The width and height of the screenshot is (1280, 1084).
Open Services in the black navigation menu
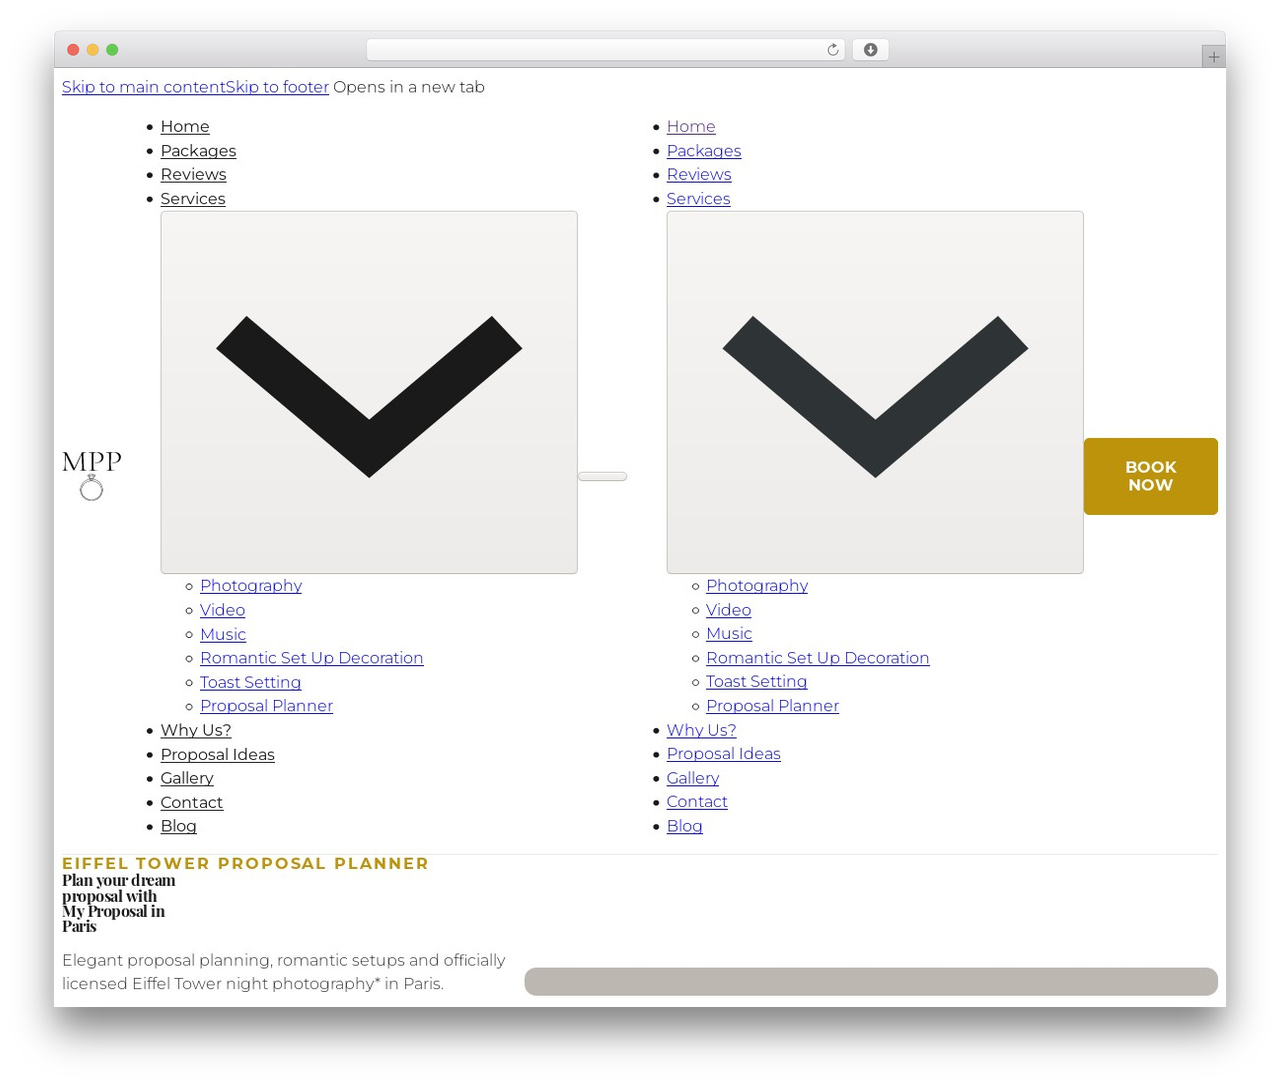193,198
